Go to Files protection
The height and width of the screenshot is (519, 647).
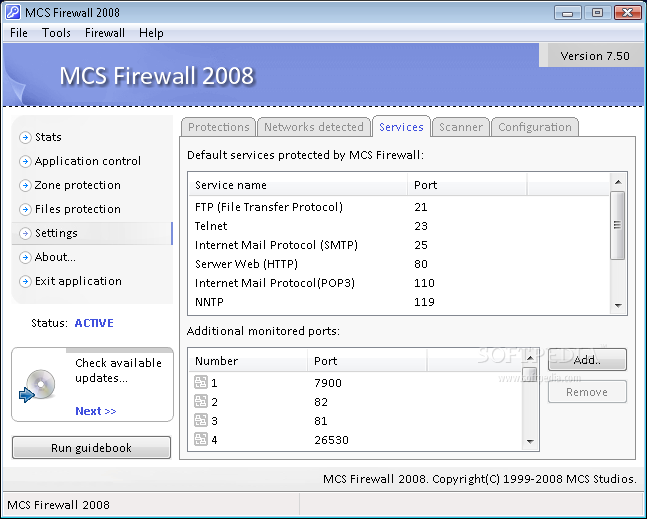[x=78, y=209]
